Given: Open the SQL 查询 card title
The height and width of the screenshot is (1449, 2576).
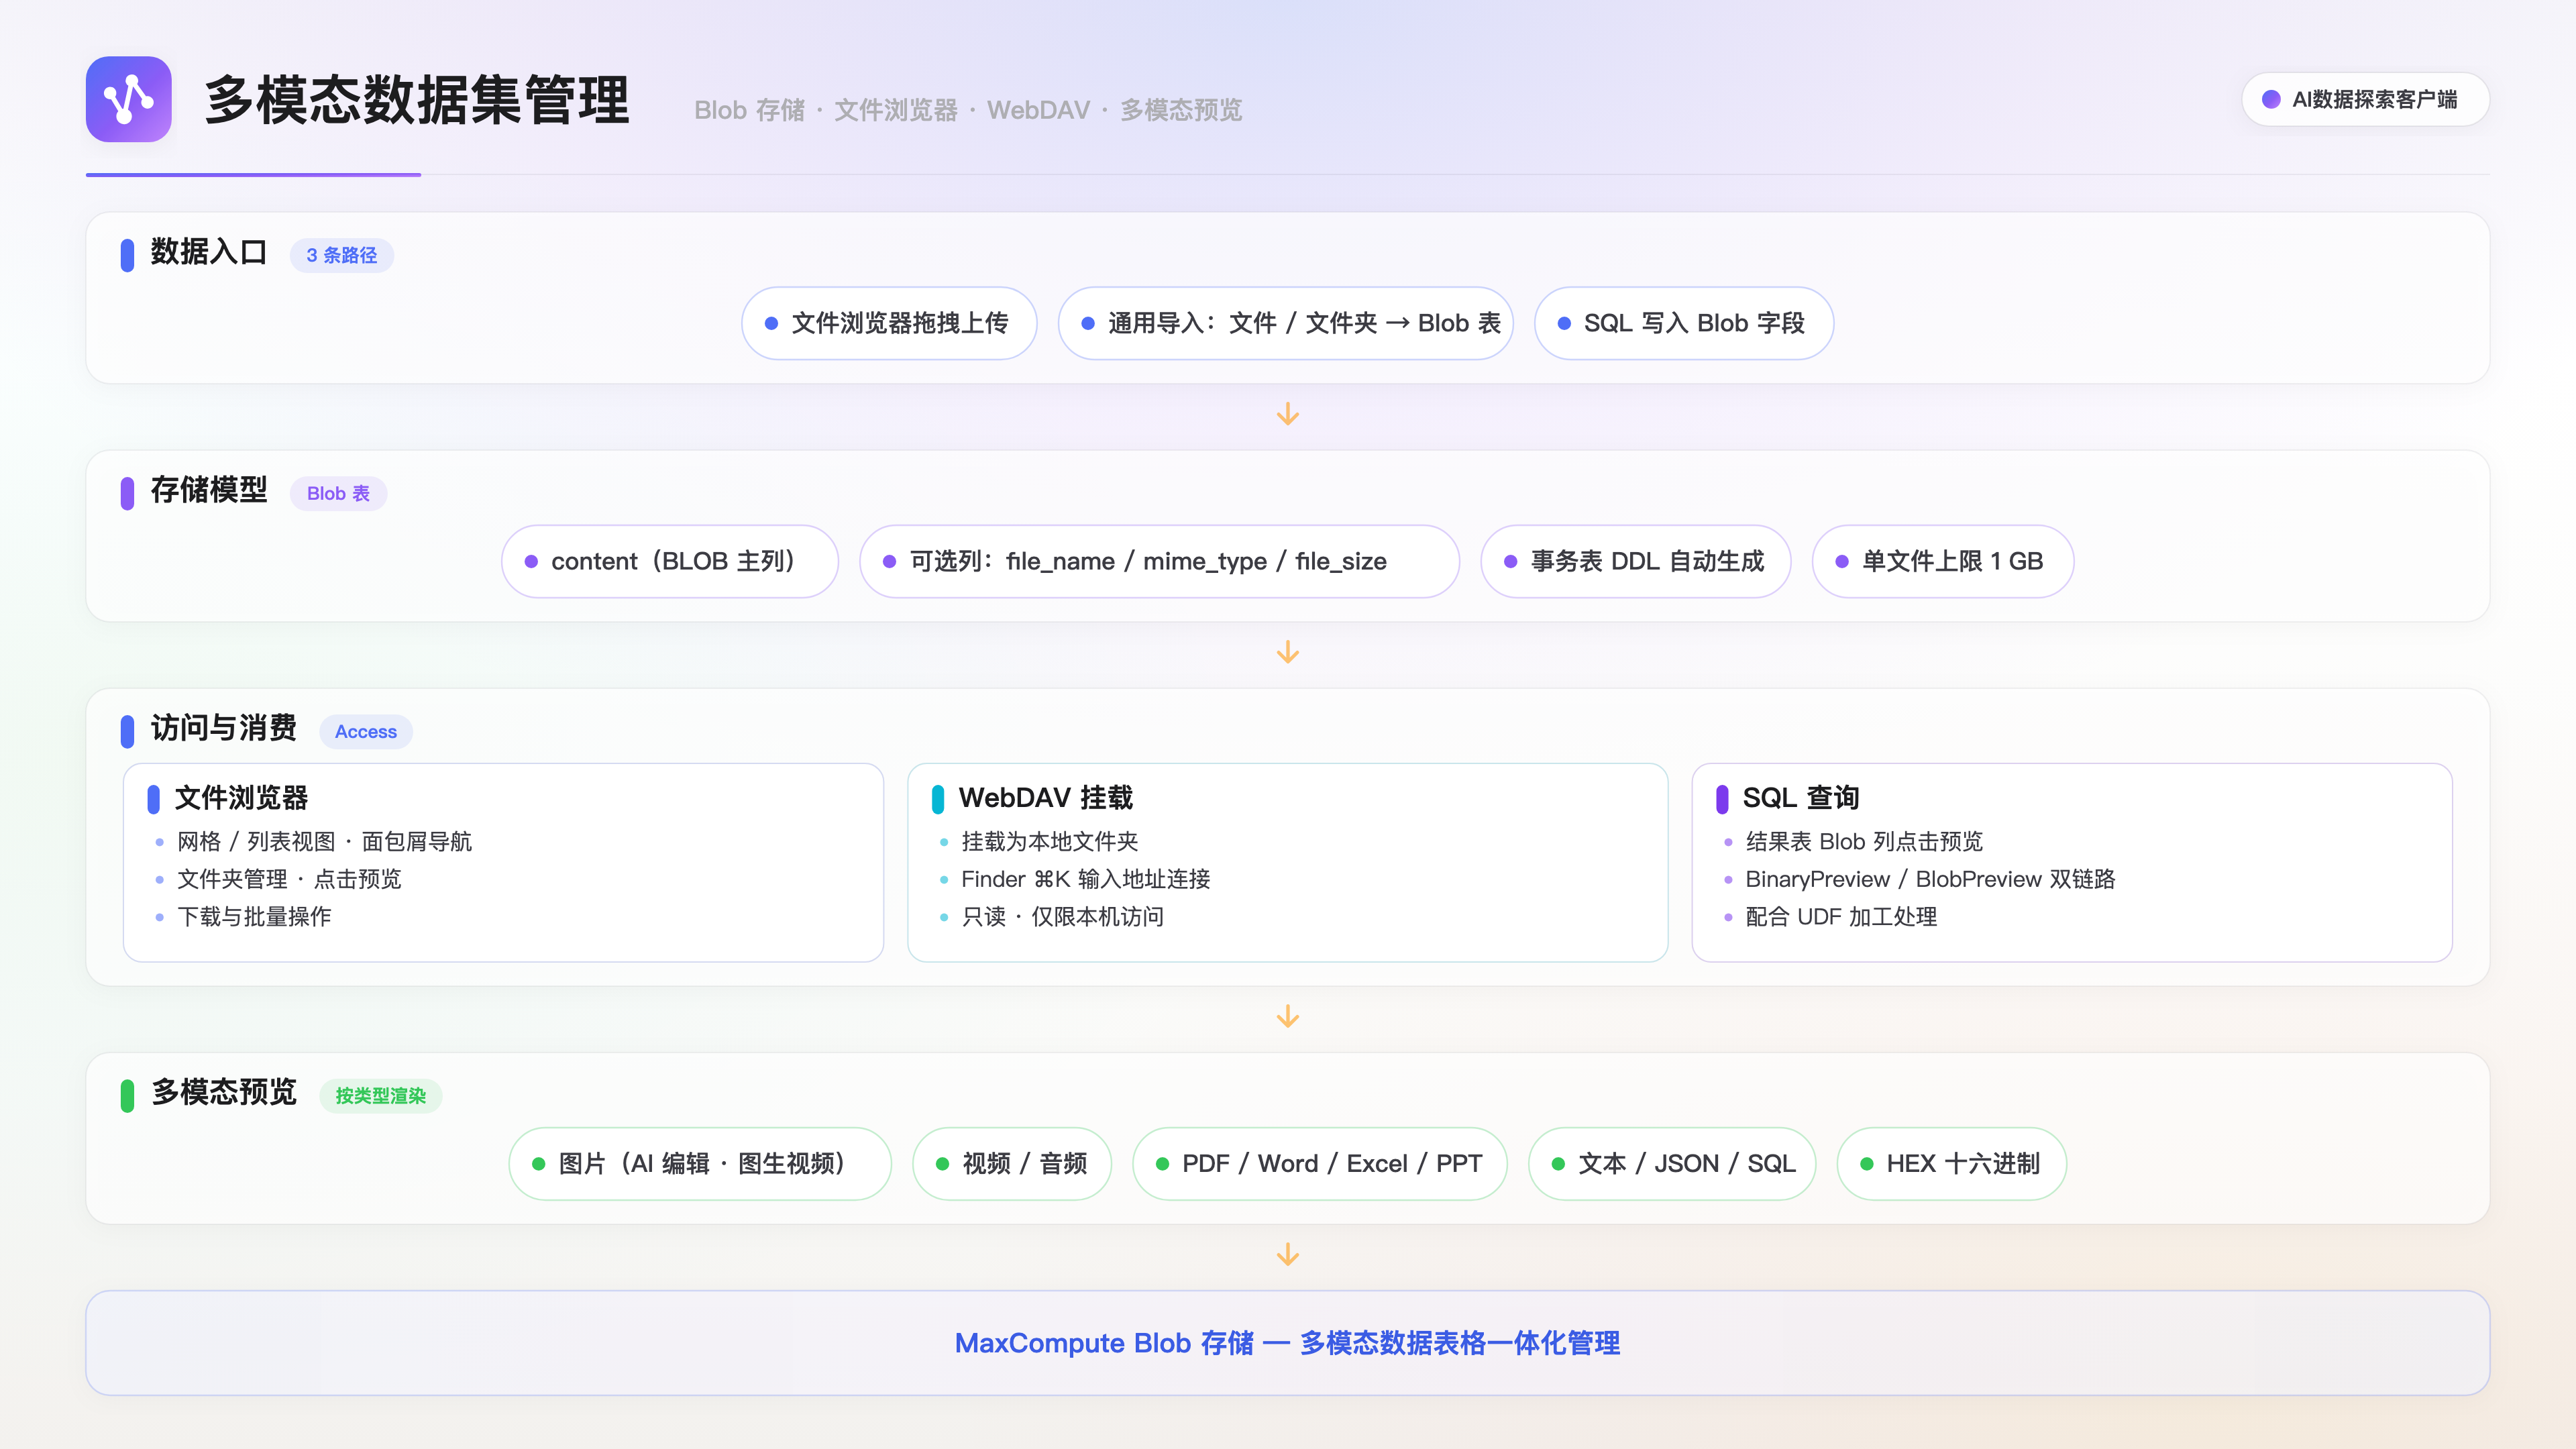Looking at the screenshot, I should 1801,797.
